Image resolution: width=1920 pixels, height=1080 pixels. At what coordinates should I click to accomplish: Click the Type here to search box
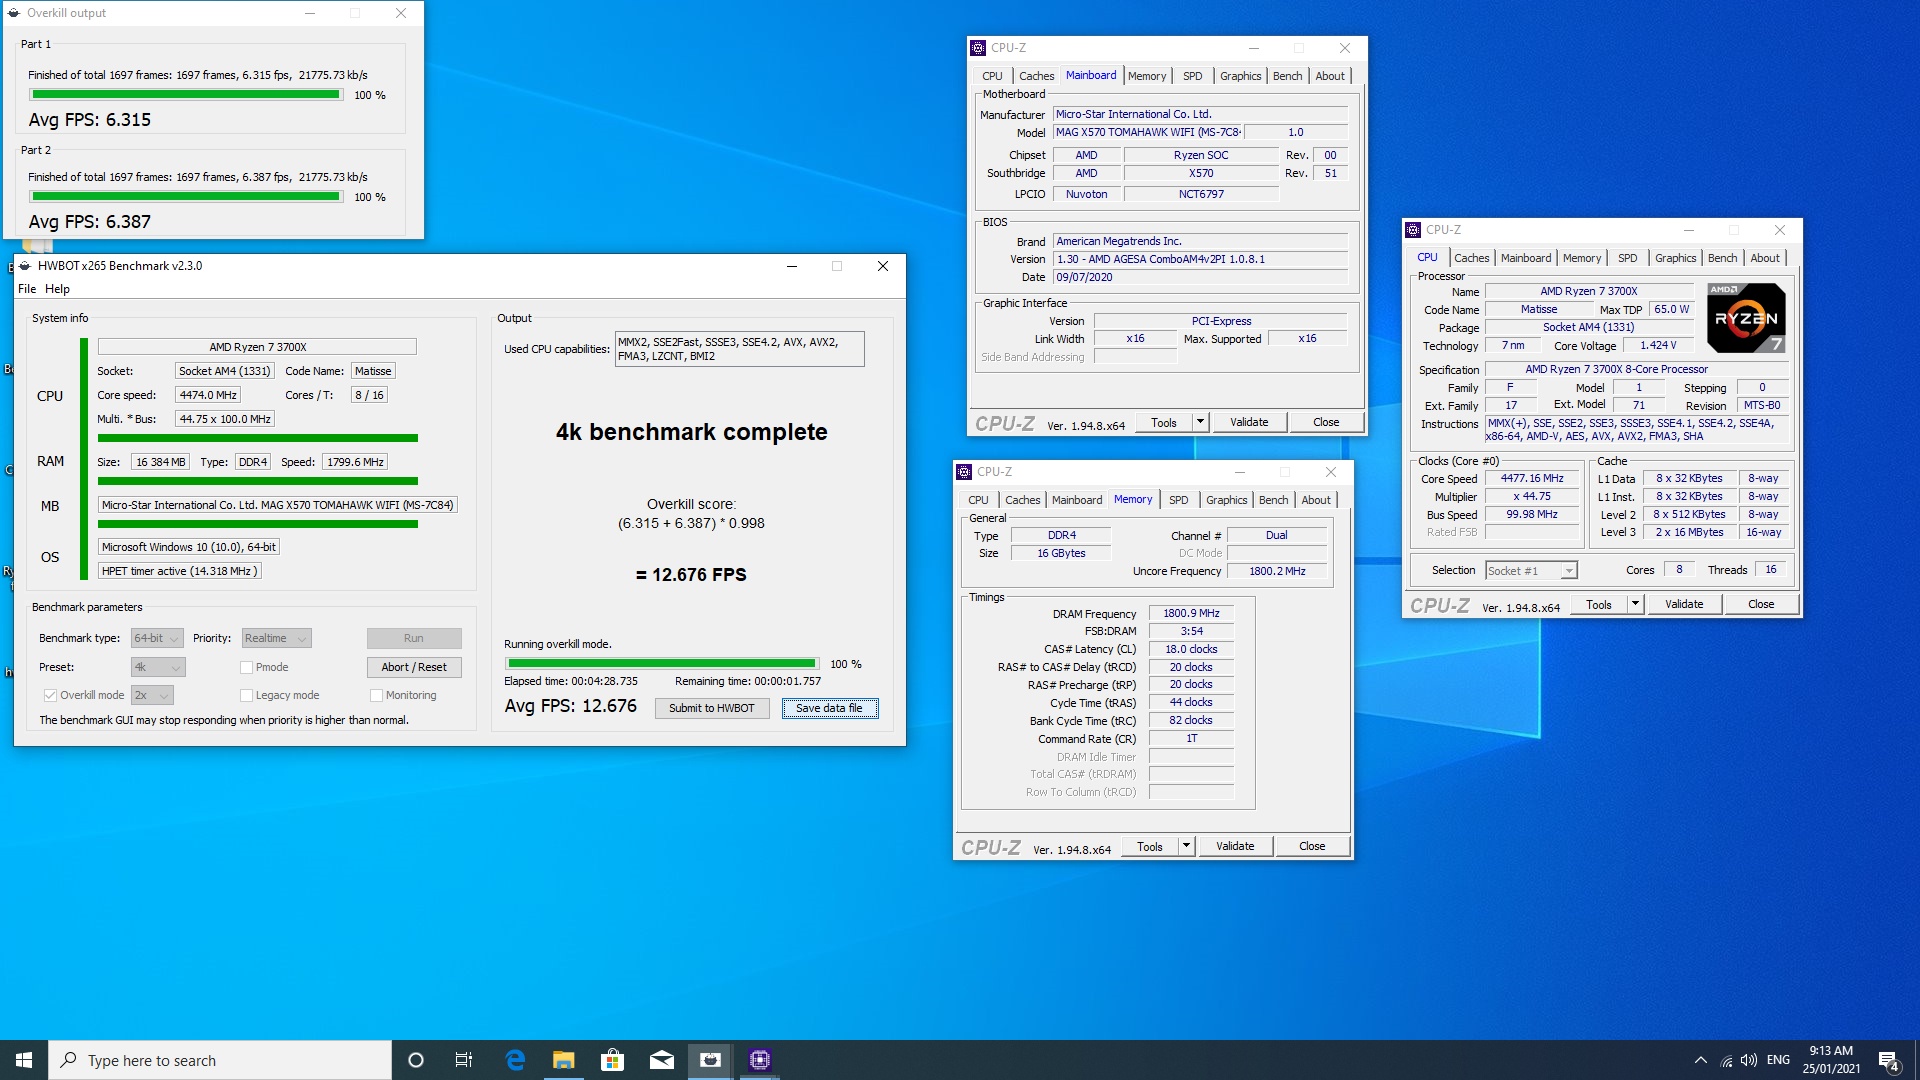click(220, 1060)
